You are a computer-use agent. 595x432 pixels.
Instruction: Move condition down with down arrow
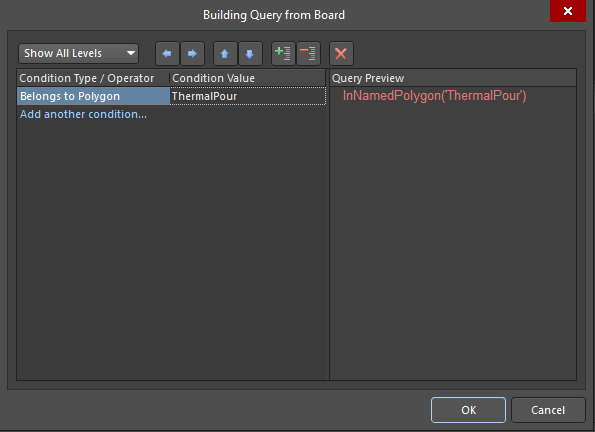[250, 54]
